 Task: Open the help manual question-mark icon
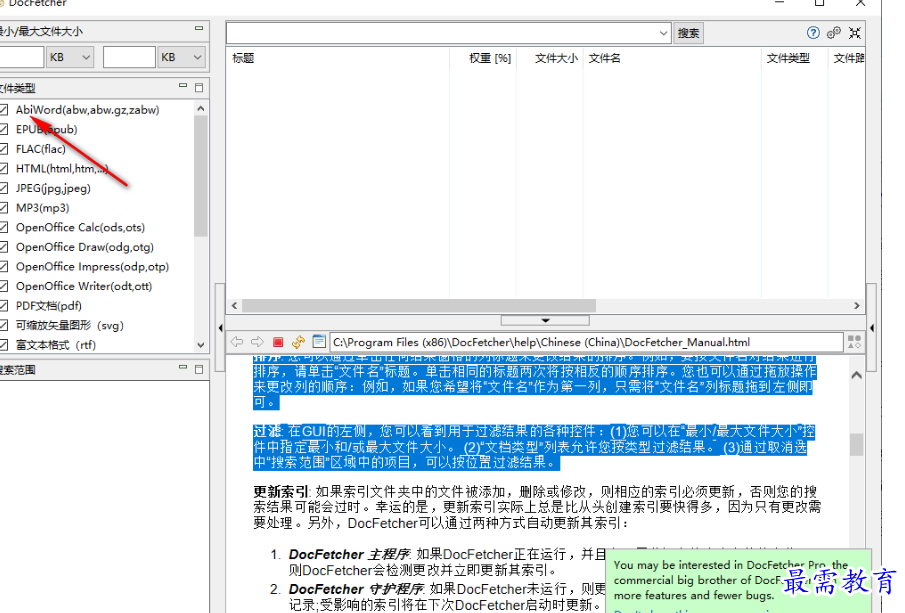point(813,33)
